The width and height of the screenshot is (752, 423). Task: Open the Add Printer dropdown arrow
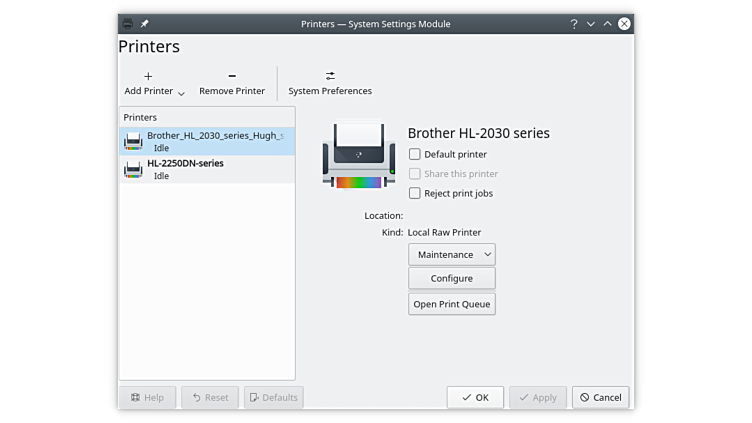click(x=181, y=93)
